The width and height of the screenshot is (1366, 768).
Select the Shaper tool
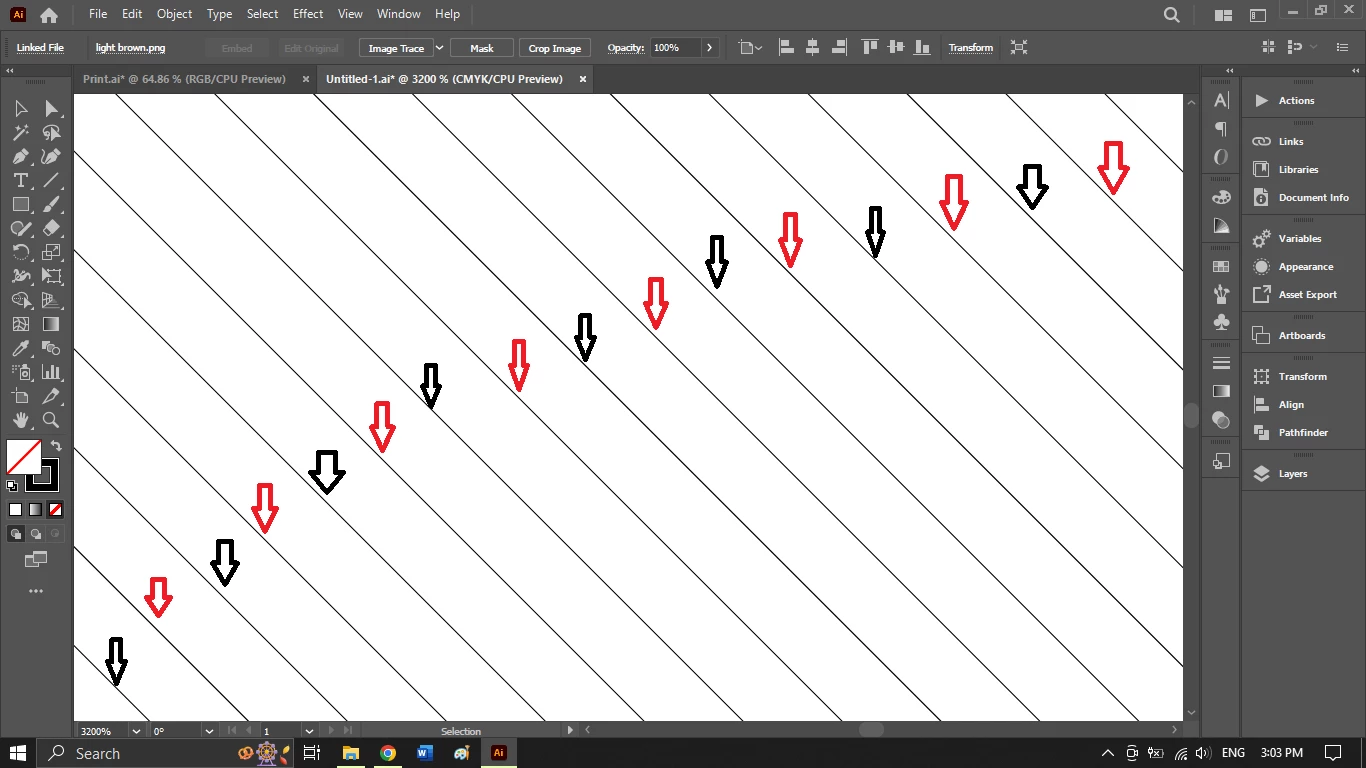(x=20, y=228)
